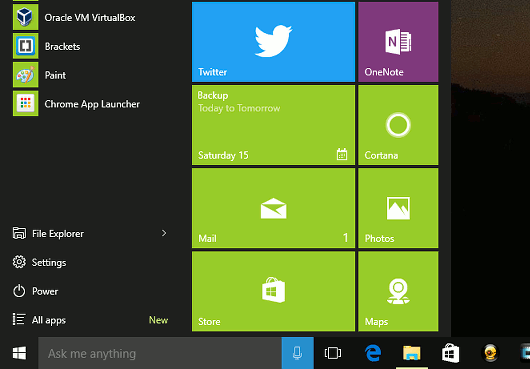Open File Explorer from the taskbar

pyautogui.click(x=412, y=353)
